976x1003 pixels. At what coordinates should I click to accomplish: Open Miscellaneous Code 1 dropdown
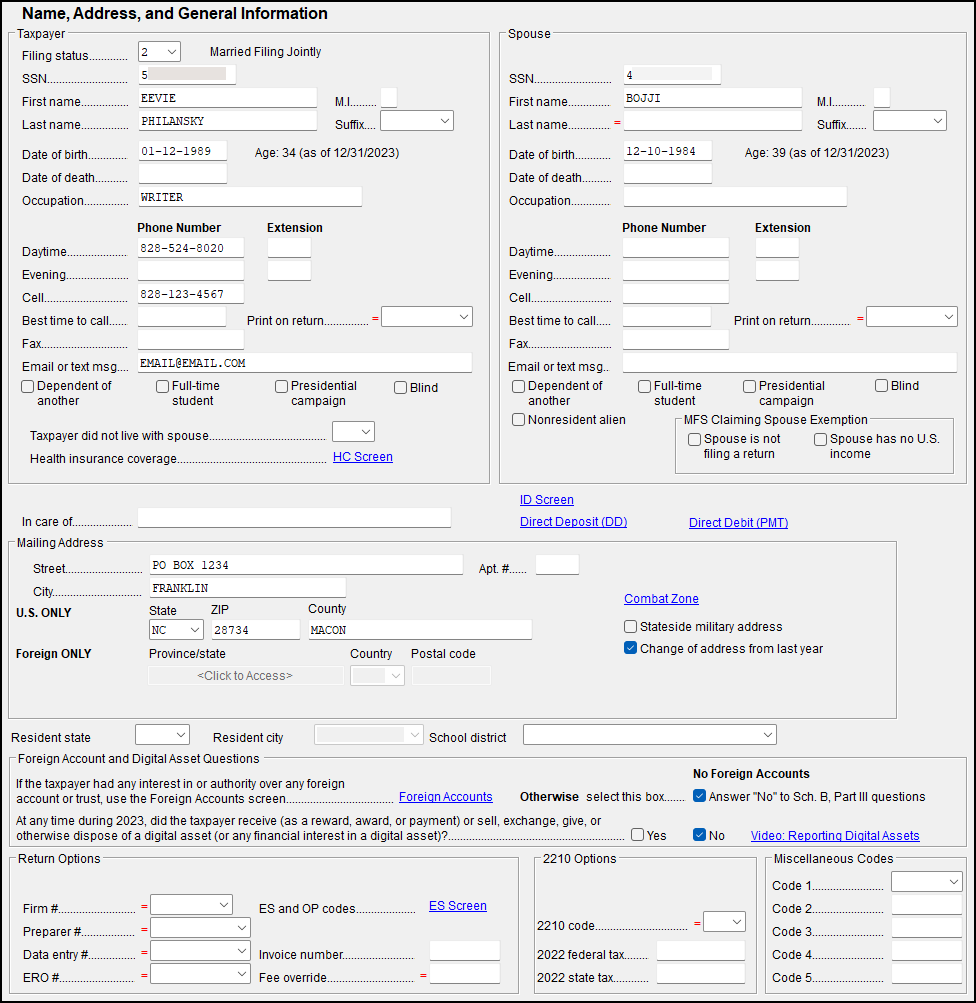(x=927, y=882)
